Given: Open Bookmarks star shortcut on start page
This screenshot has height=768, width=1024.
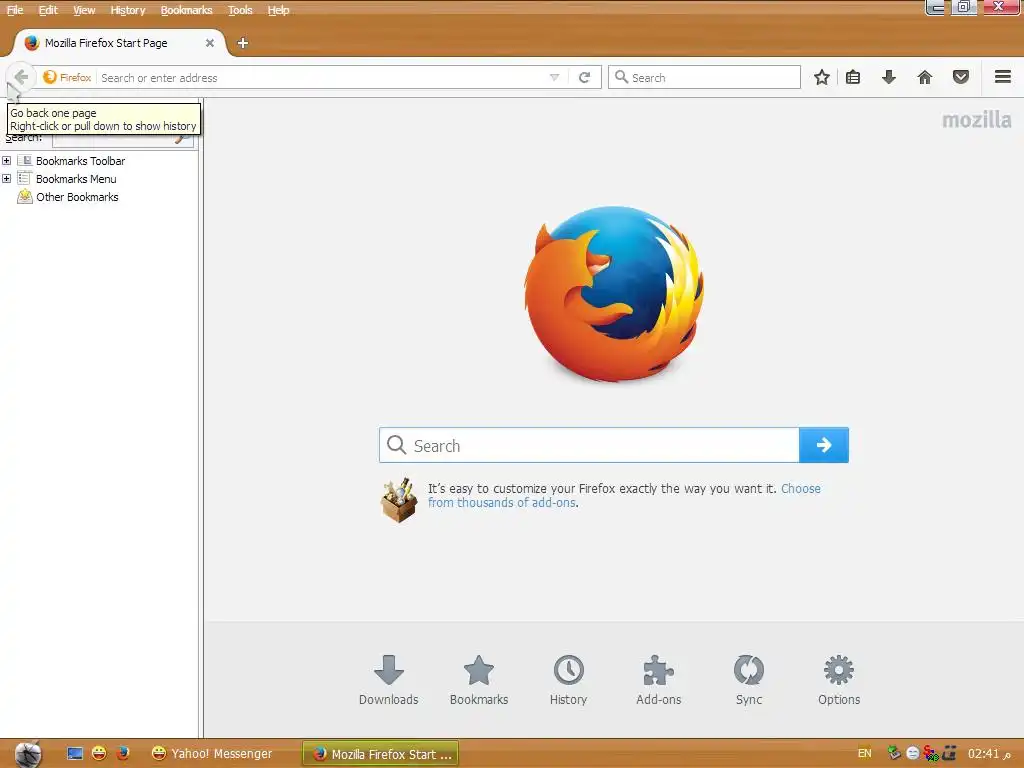Looking at the screenshot, I should (x=479, y=680).
